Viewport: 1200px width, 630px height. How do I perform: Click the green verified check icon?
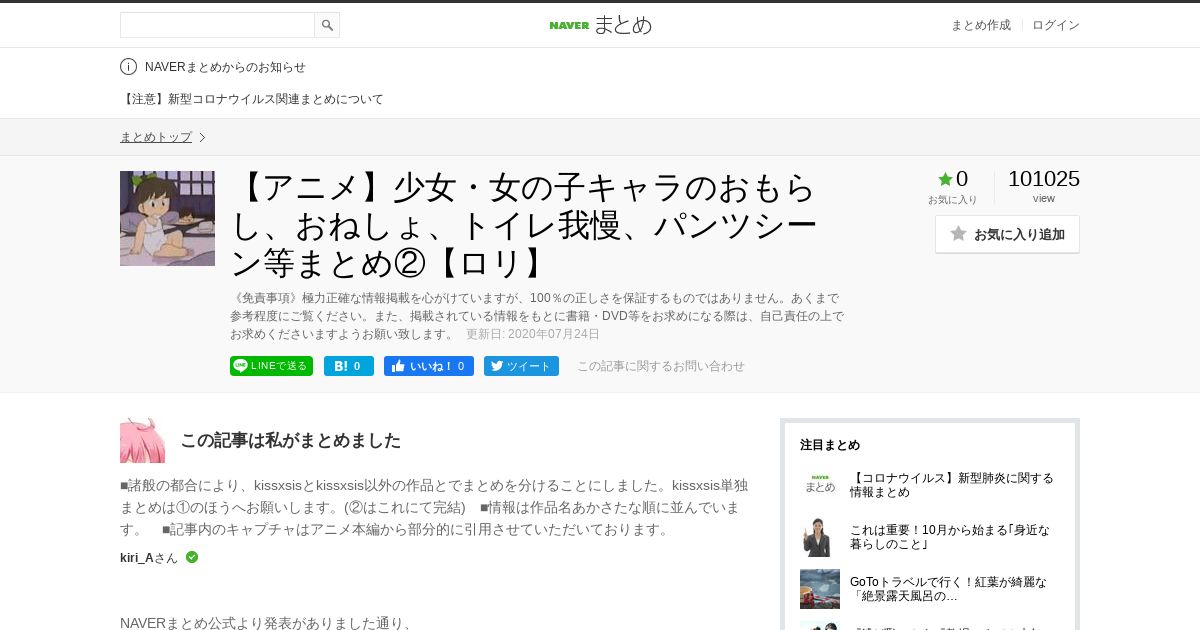[x=192, y=557]
